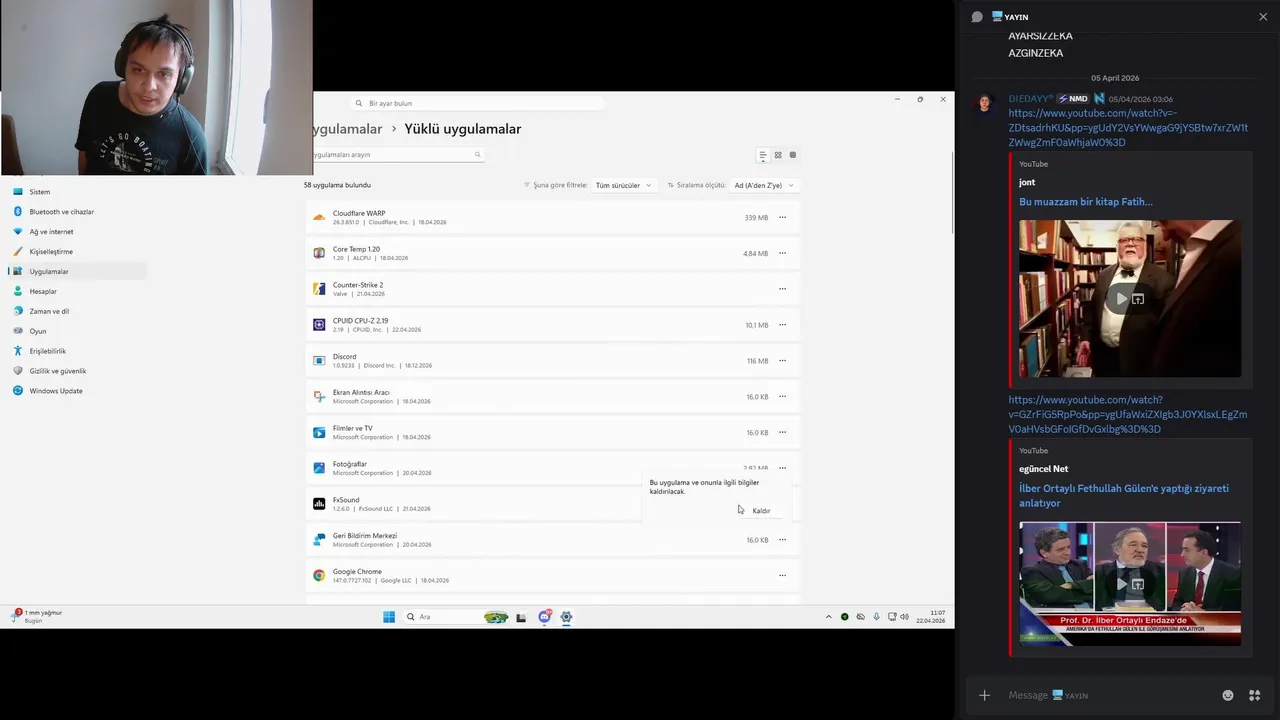Click the Counter-Strike 2 app icon

319,289
